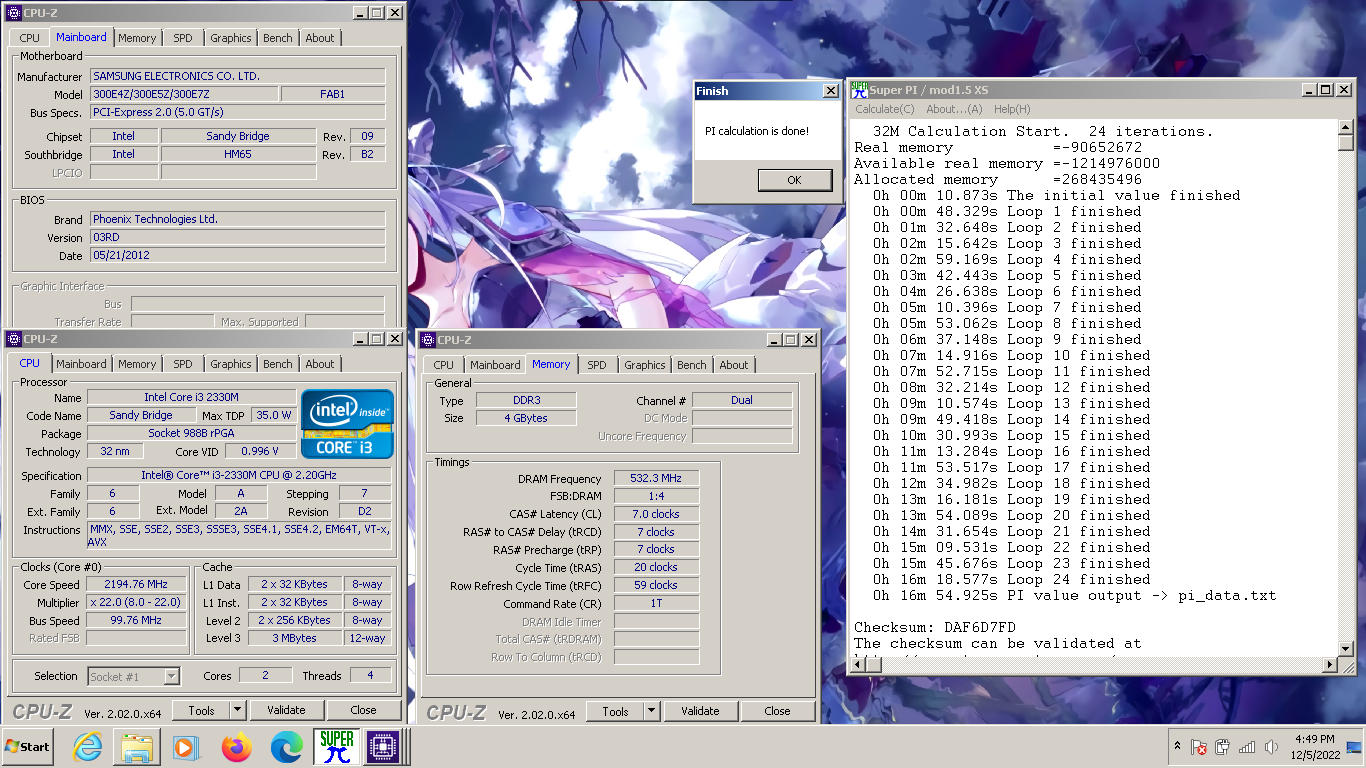Viewport: 1366px width, 768px height.
Task: Expand Tools dropdown arrow in CPU window
Action: point(238,710)
